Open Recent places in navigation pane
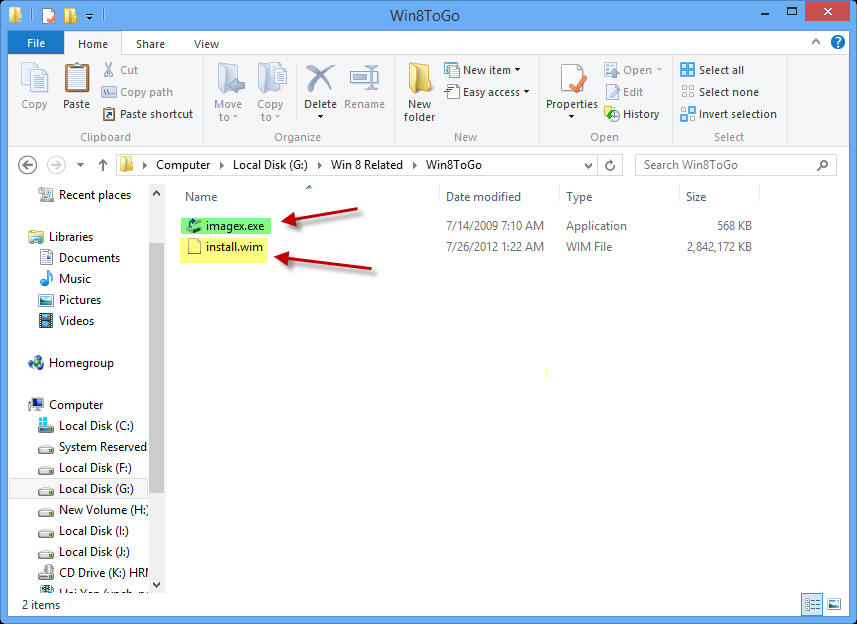857x624 pixels. (x=85, y=195)
